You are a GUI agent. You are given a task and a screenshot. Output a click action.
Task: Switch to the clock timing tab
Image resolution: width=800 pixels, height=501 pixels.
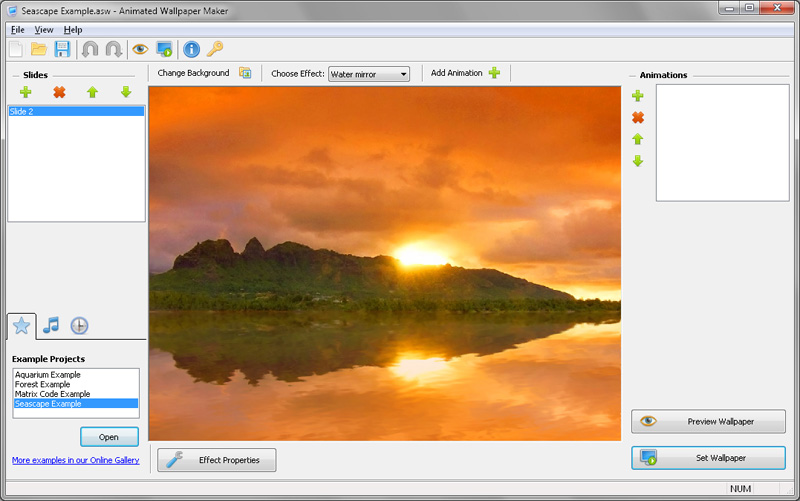point(79,325)
